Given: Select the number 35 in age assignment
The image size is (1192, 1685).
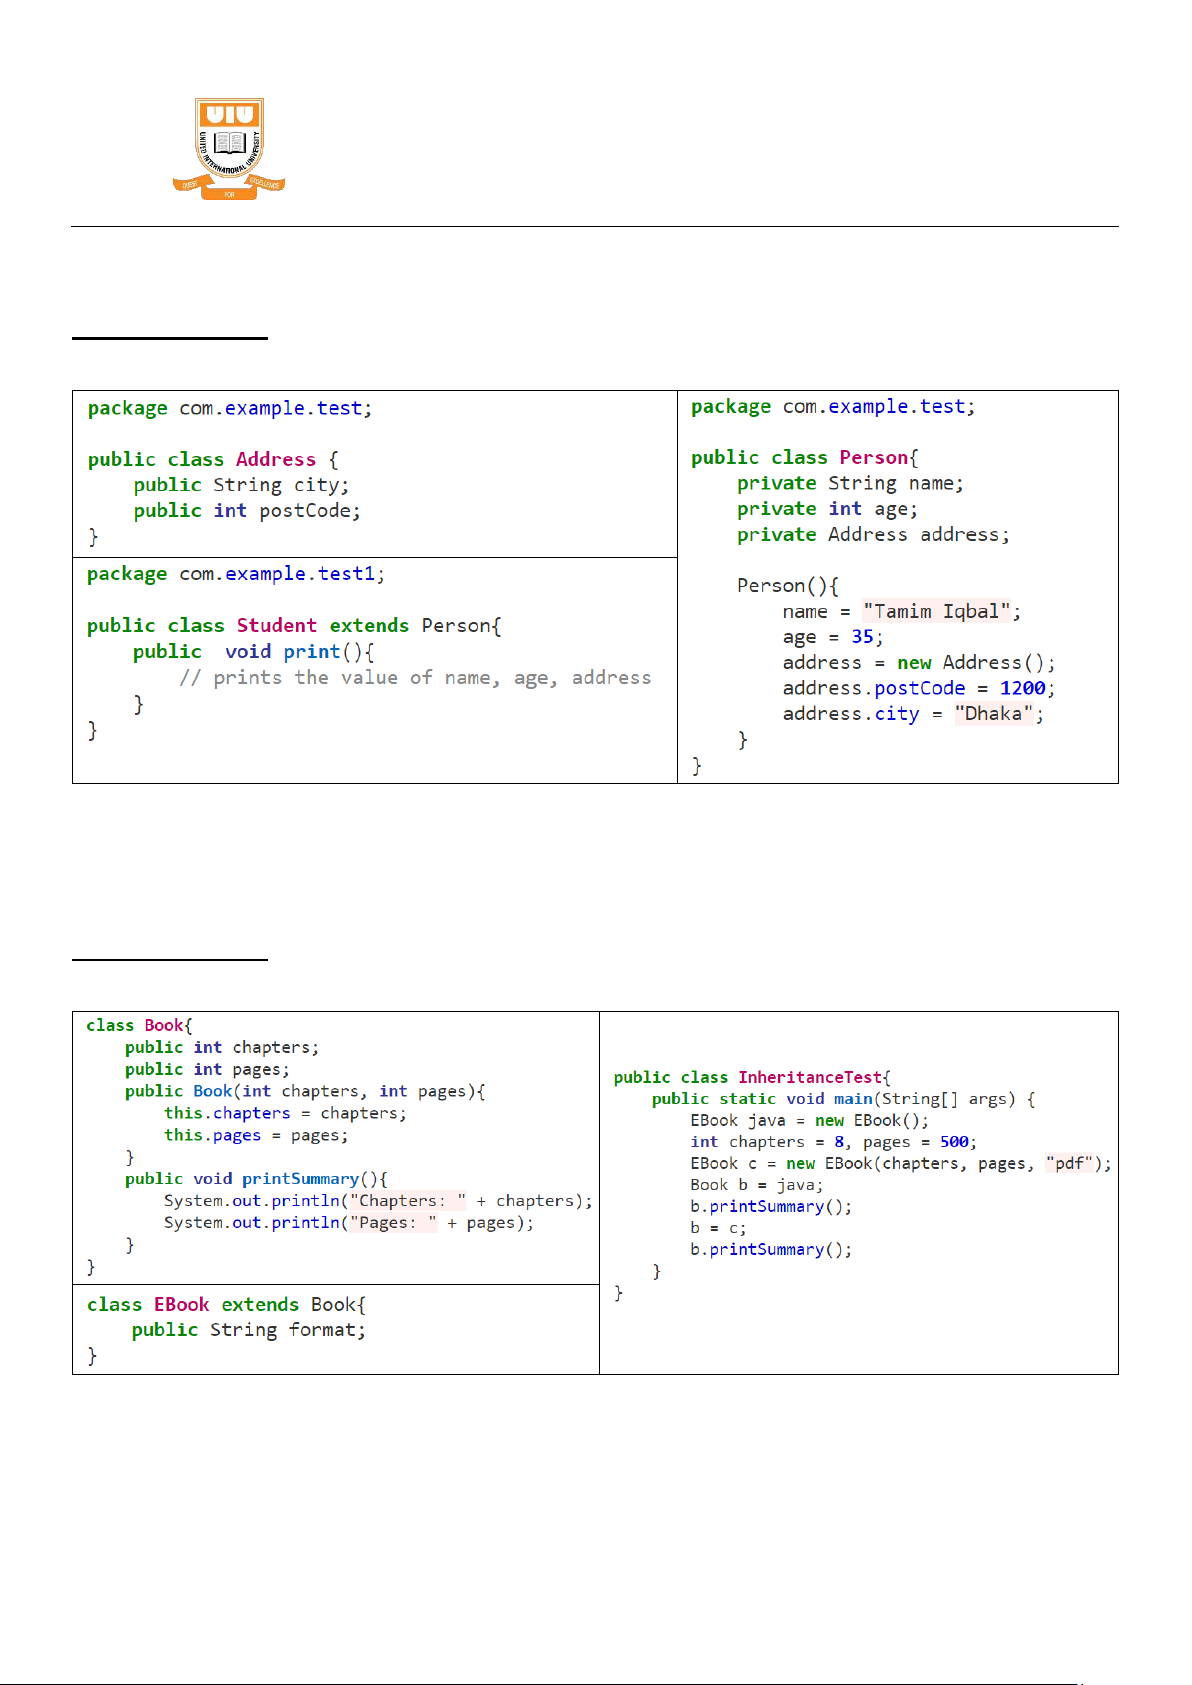Looking at the screenshot, I should pyautogui.click(x=862, y=637).
